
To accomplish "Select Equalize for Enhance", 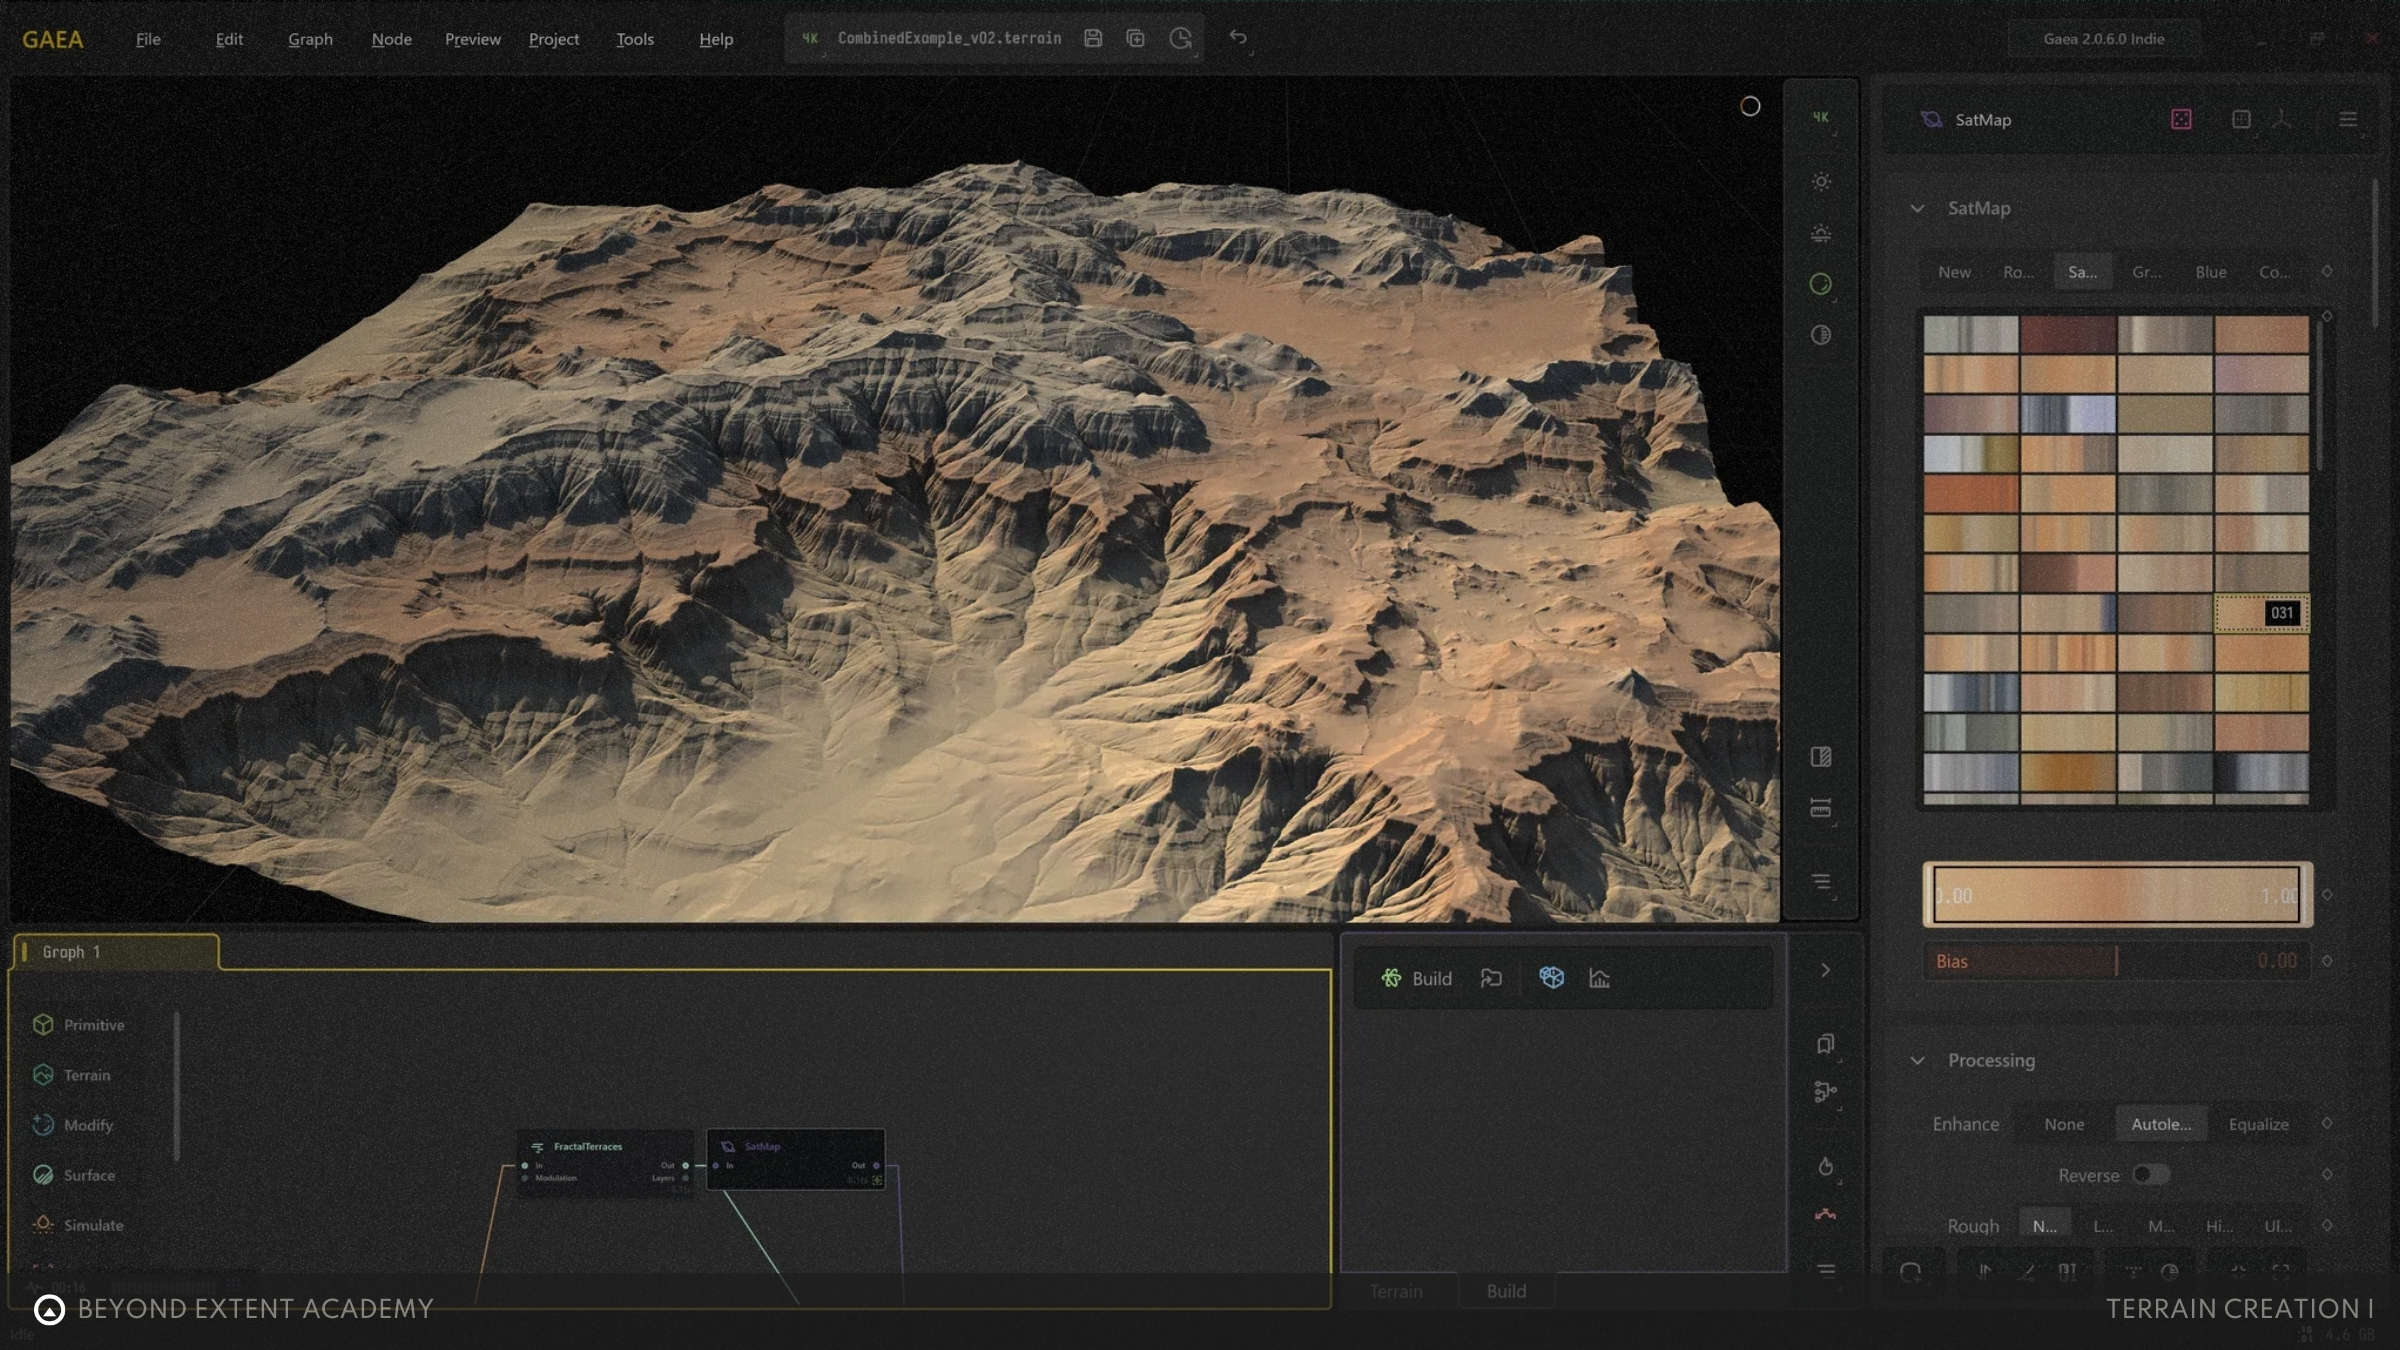I will click(x=2258, y=1124).
